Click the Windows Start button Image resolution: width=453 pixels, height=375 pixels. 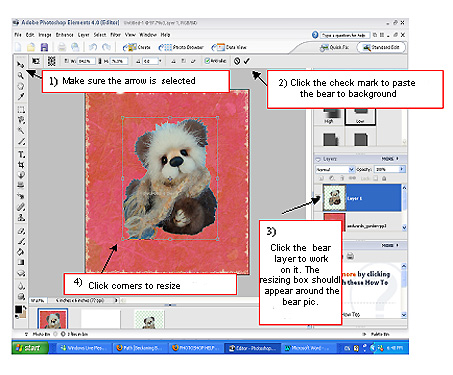[x=30, y=348]
